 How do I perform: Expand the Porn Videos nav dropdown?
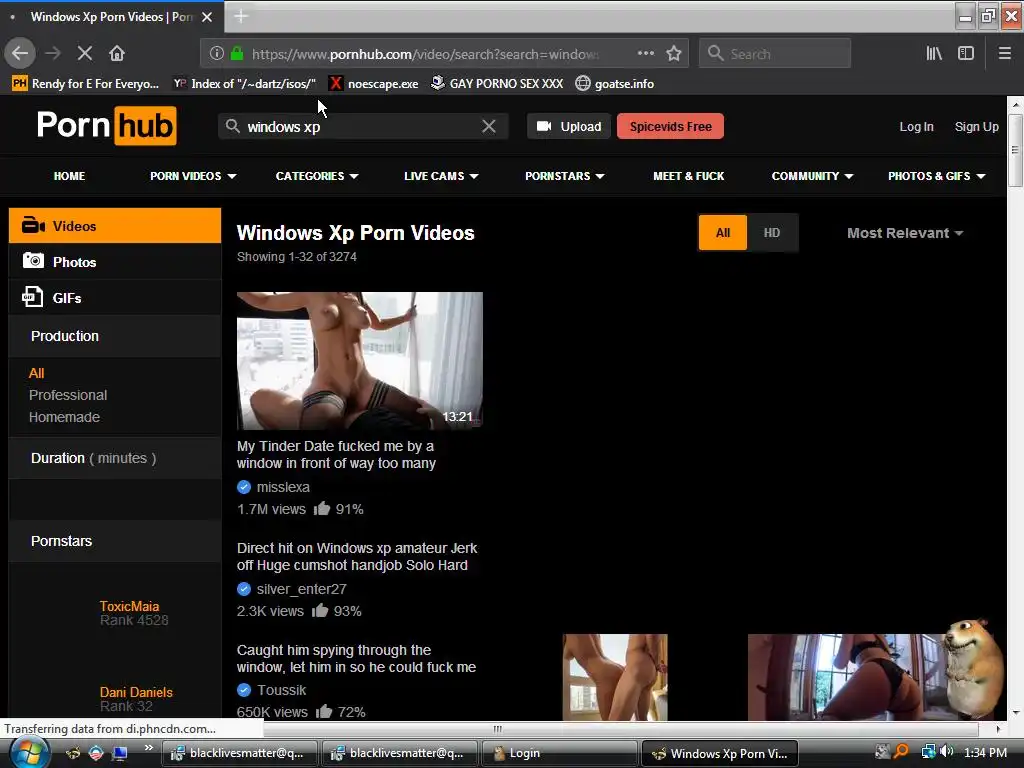(x=193, y=176)
